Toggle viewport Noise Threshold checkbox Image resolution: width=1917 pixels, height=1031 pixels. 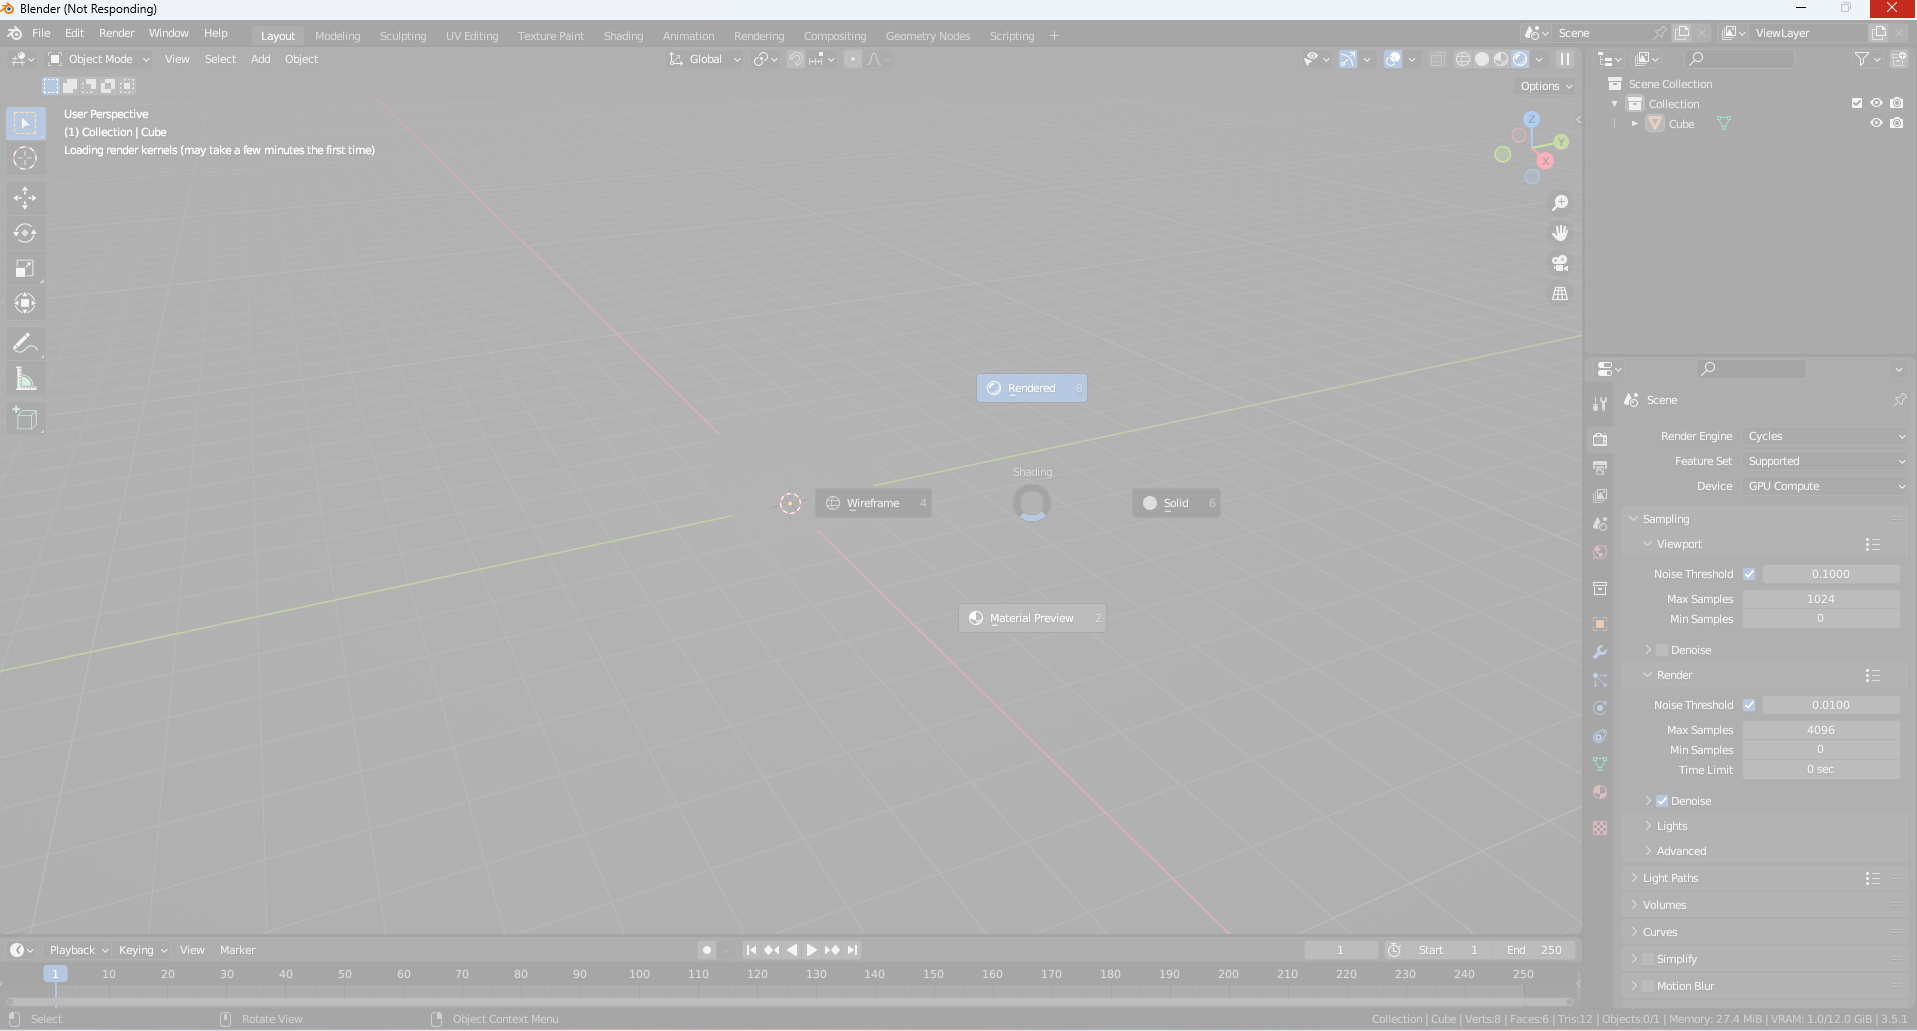click(x=1749, y=574)
